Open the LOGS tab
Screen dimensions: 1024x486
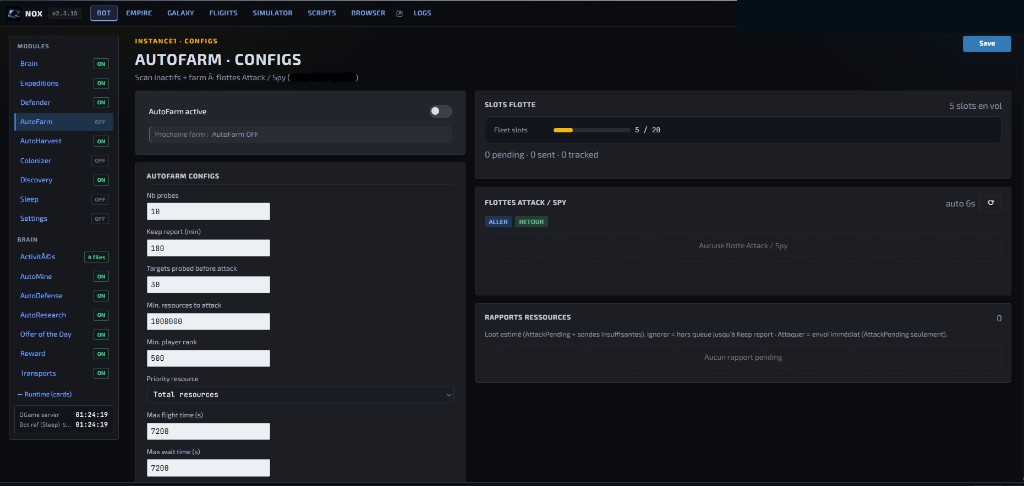point(423,13)
